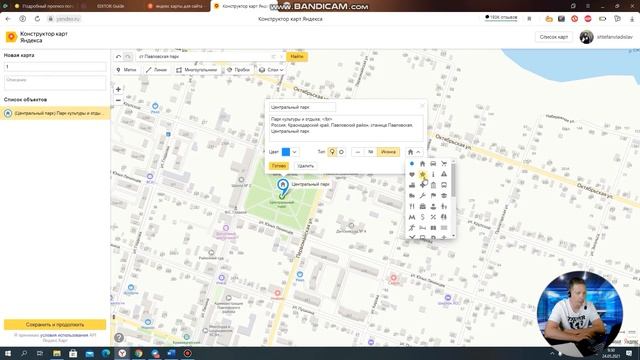Focus the map description field in sidebar

(55, 83)
